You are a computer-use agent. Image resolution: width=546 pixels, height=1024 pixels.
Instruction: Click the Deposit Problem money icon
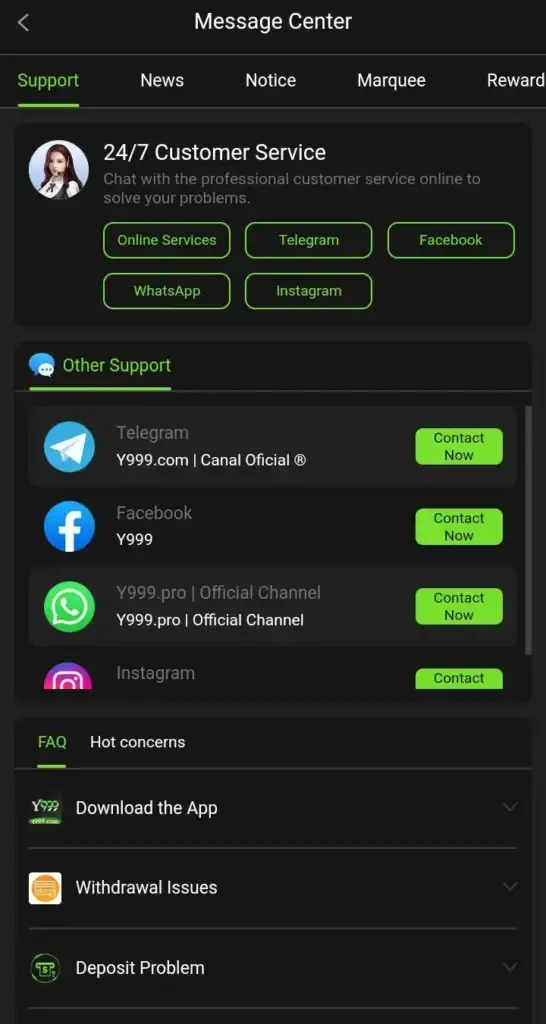click(45, 968)
